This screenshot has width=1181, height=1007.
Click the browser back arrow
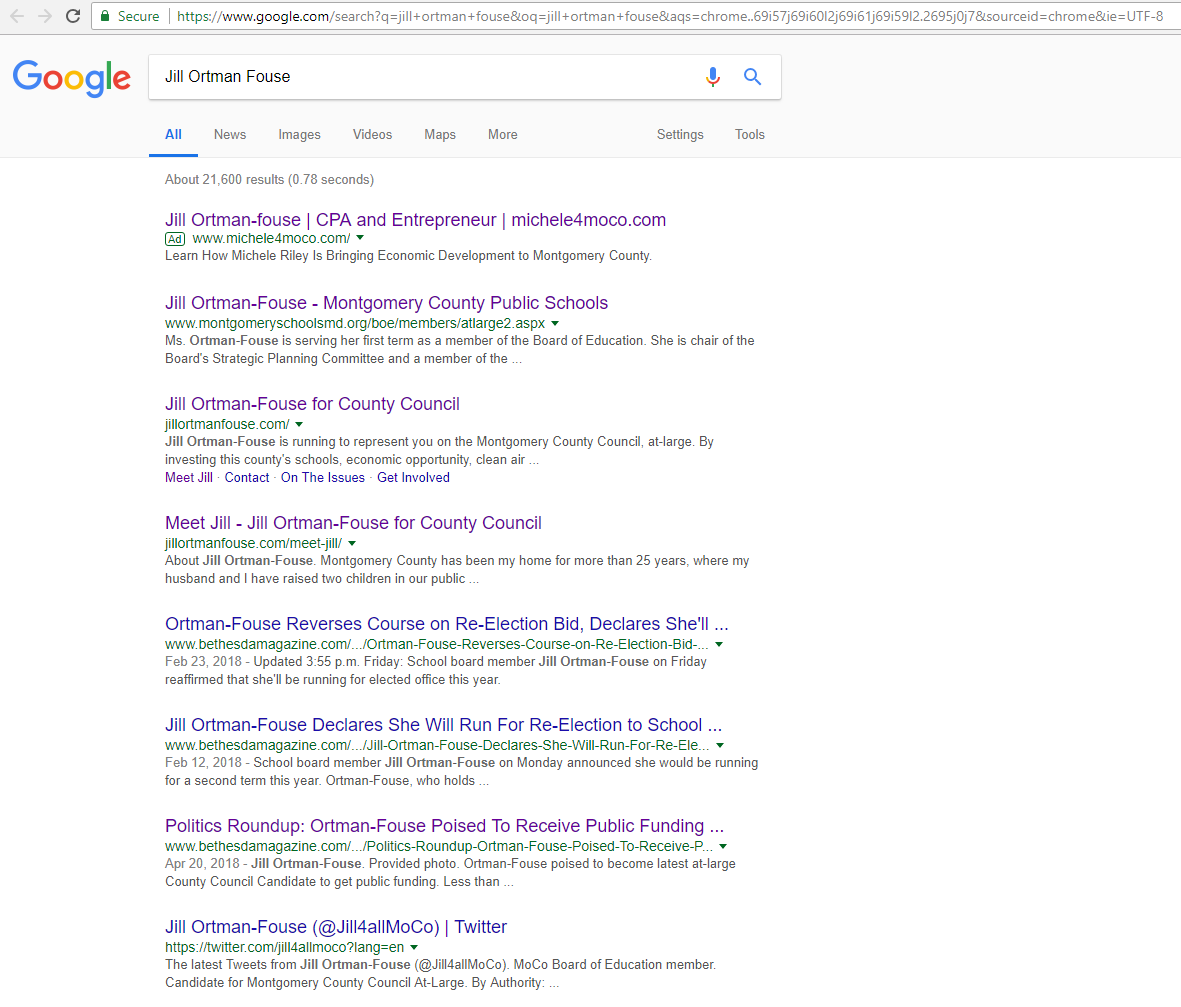click(x=17, y=16)
